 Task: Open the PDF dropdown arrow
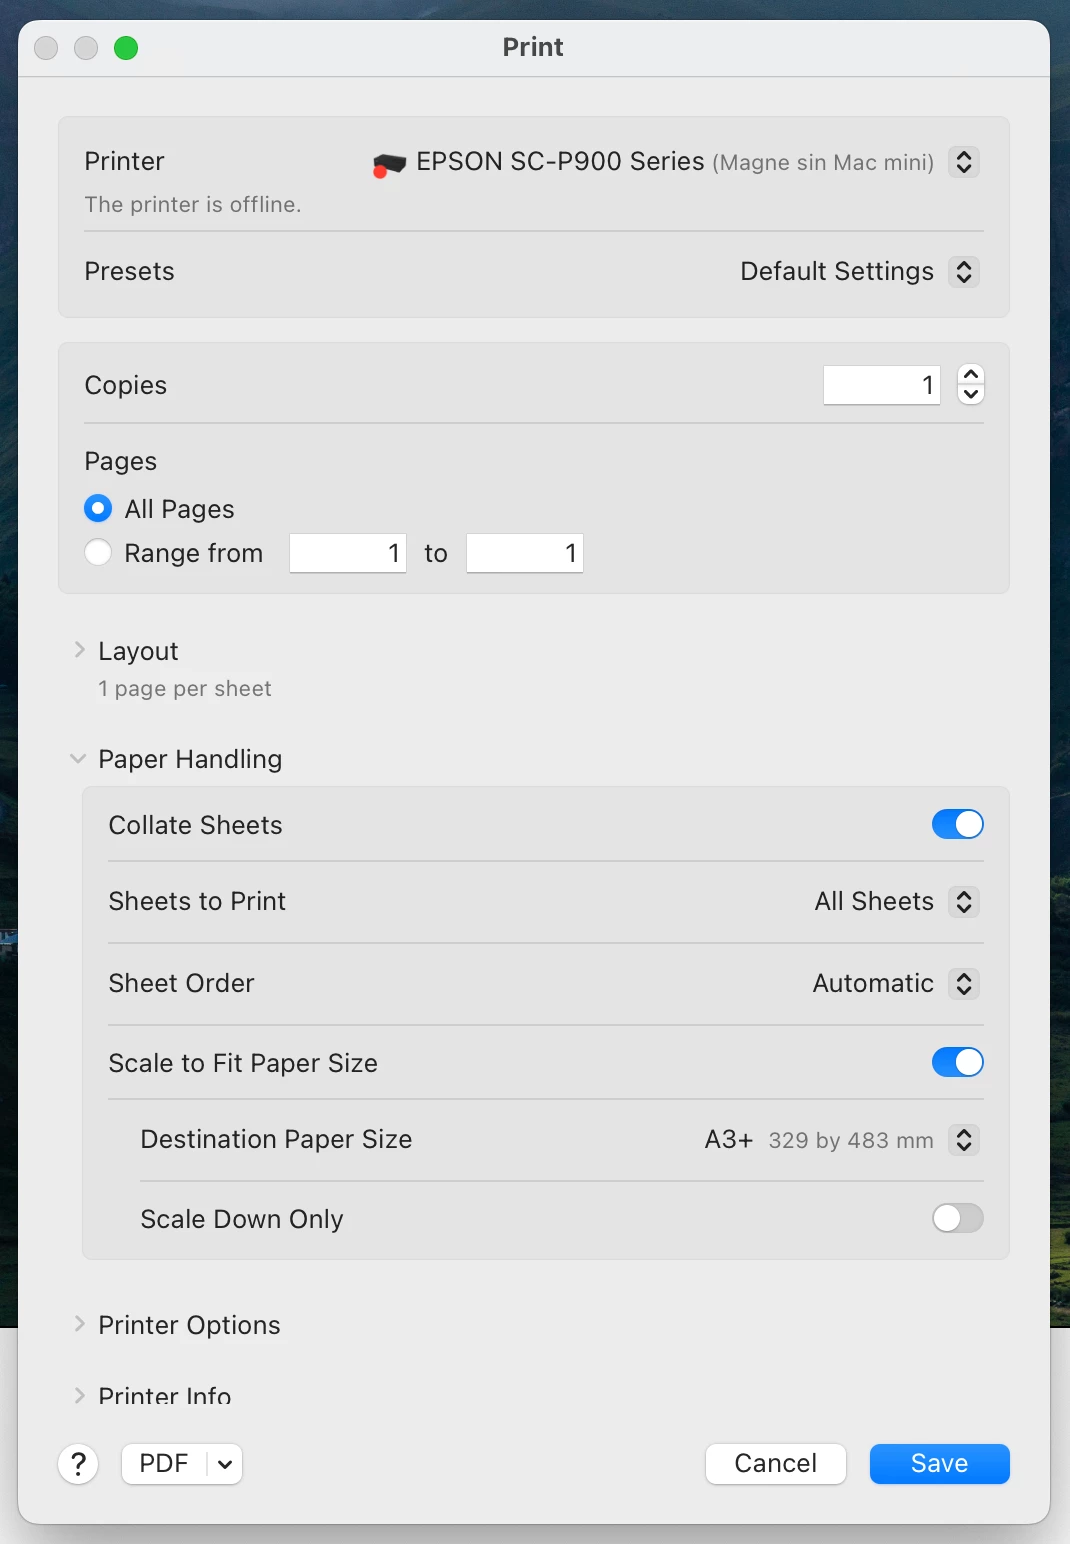[226, 1464]
